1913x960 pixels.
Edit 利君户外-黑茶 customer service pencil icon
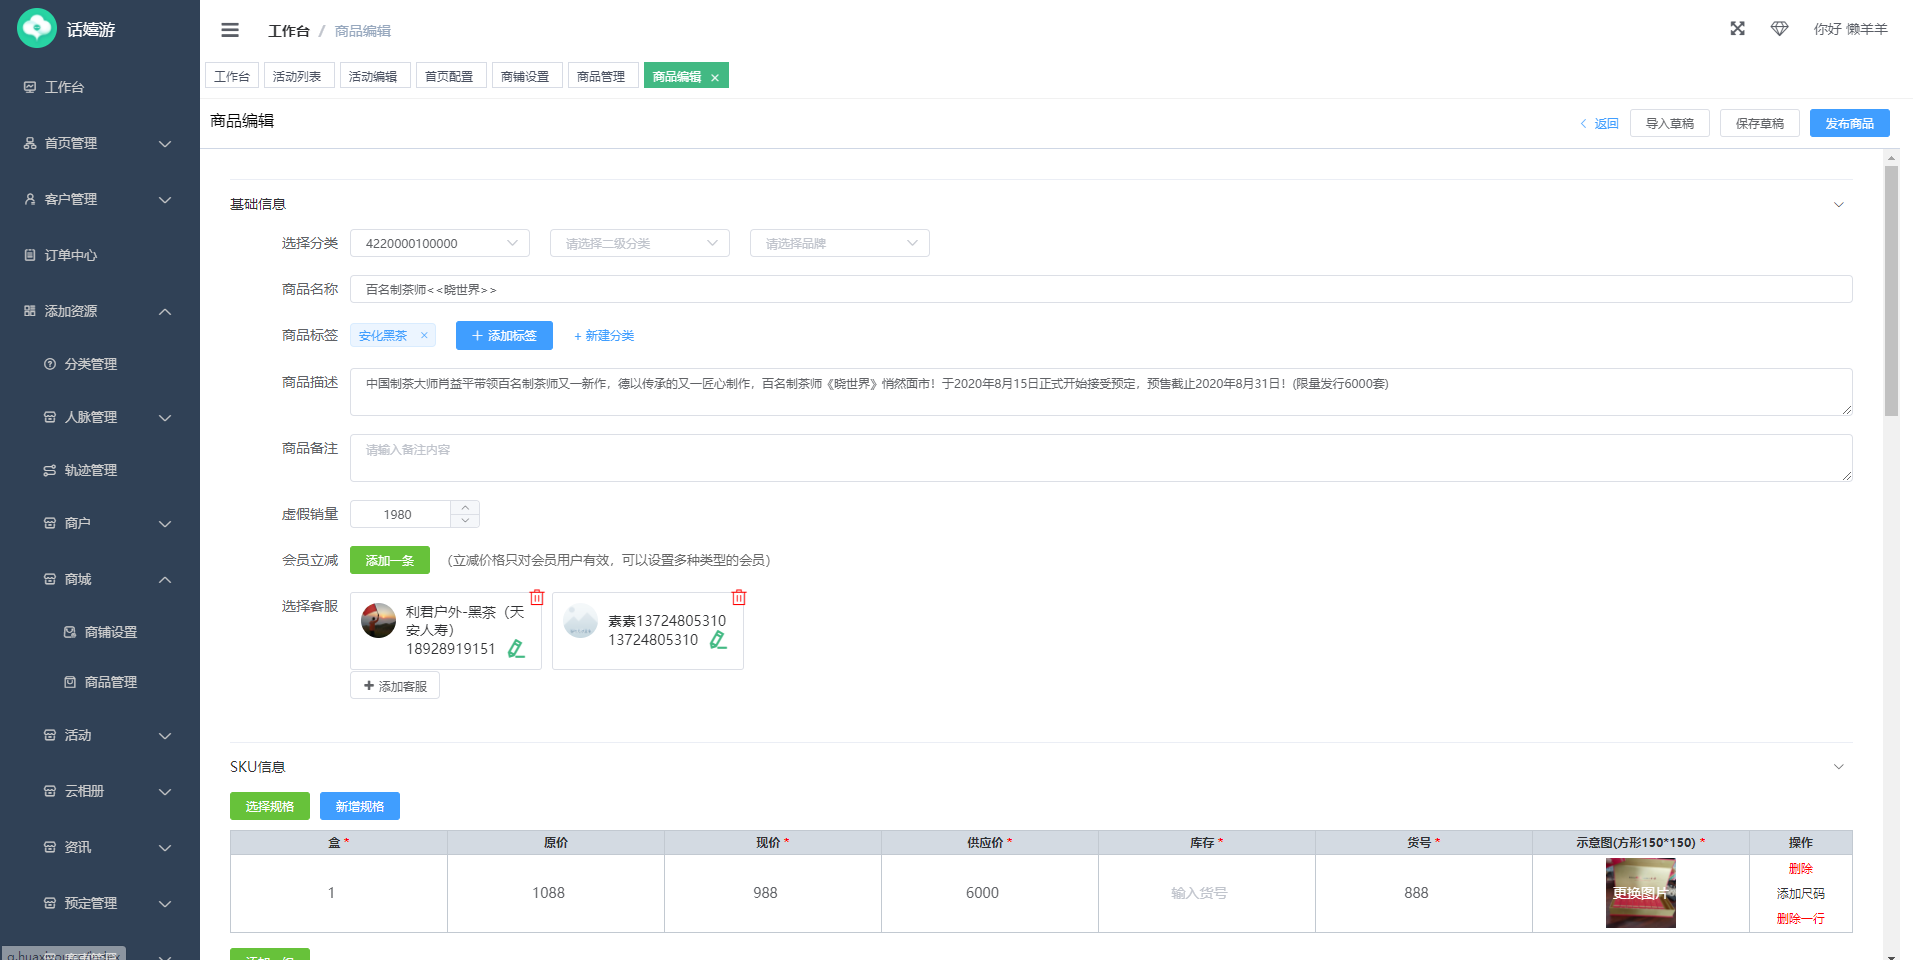coord(516,649)
